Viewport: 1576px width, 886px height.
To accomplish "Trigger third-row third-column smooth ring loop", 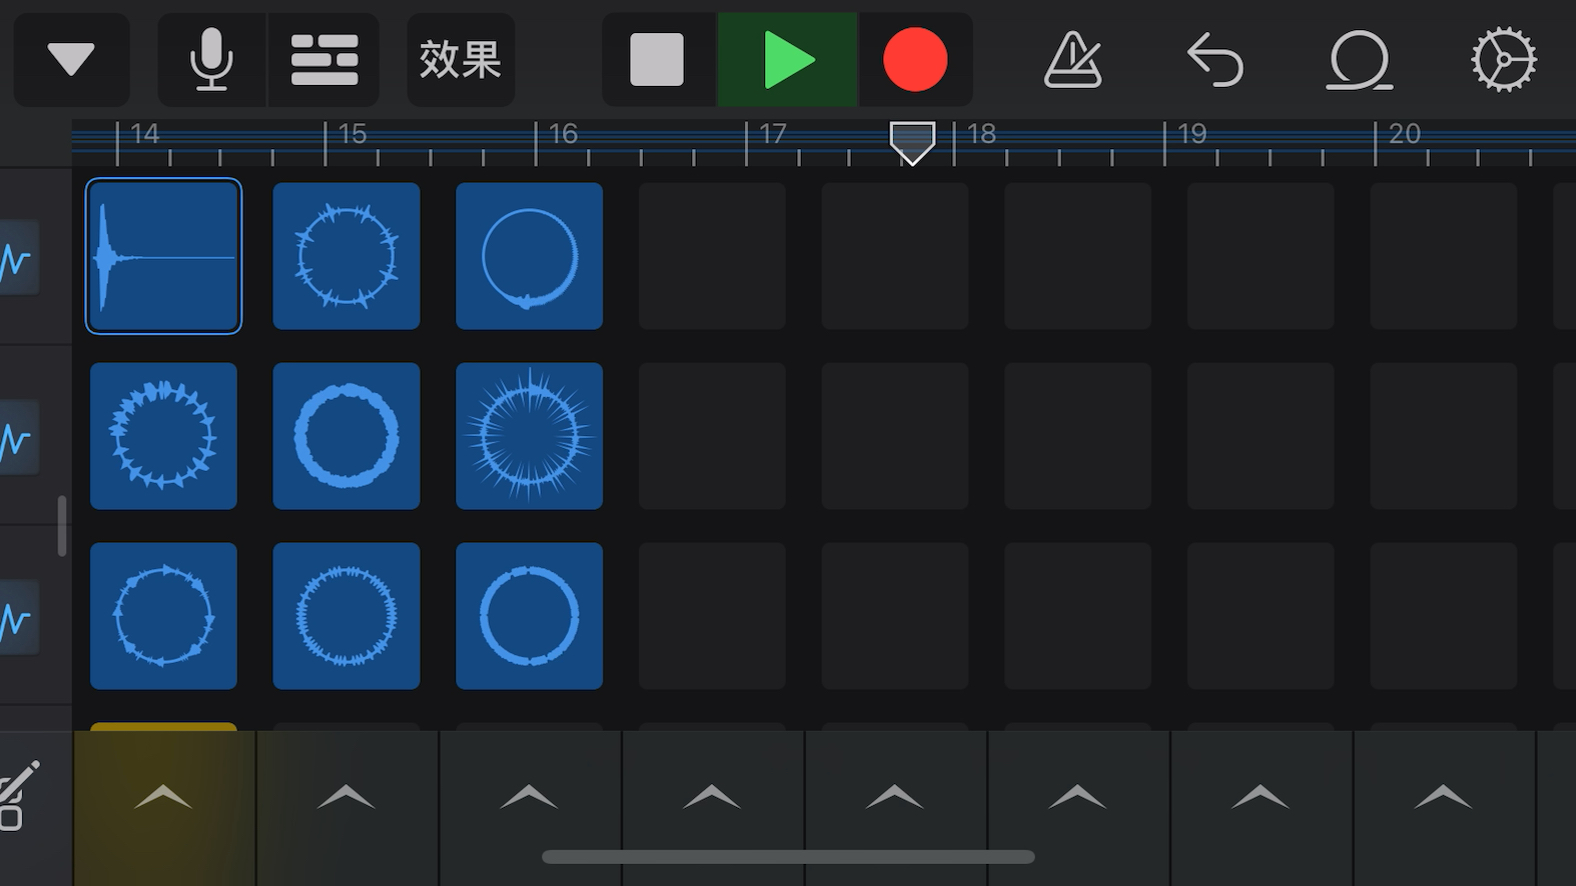I will 529,616.
